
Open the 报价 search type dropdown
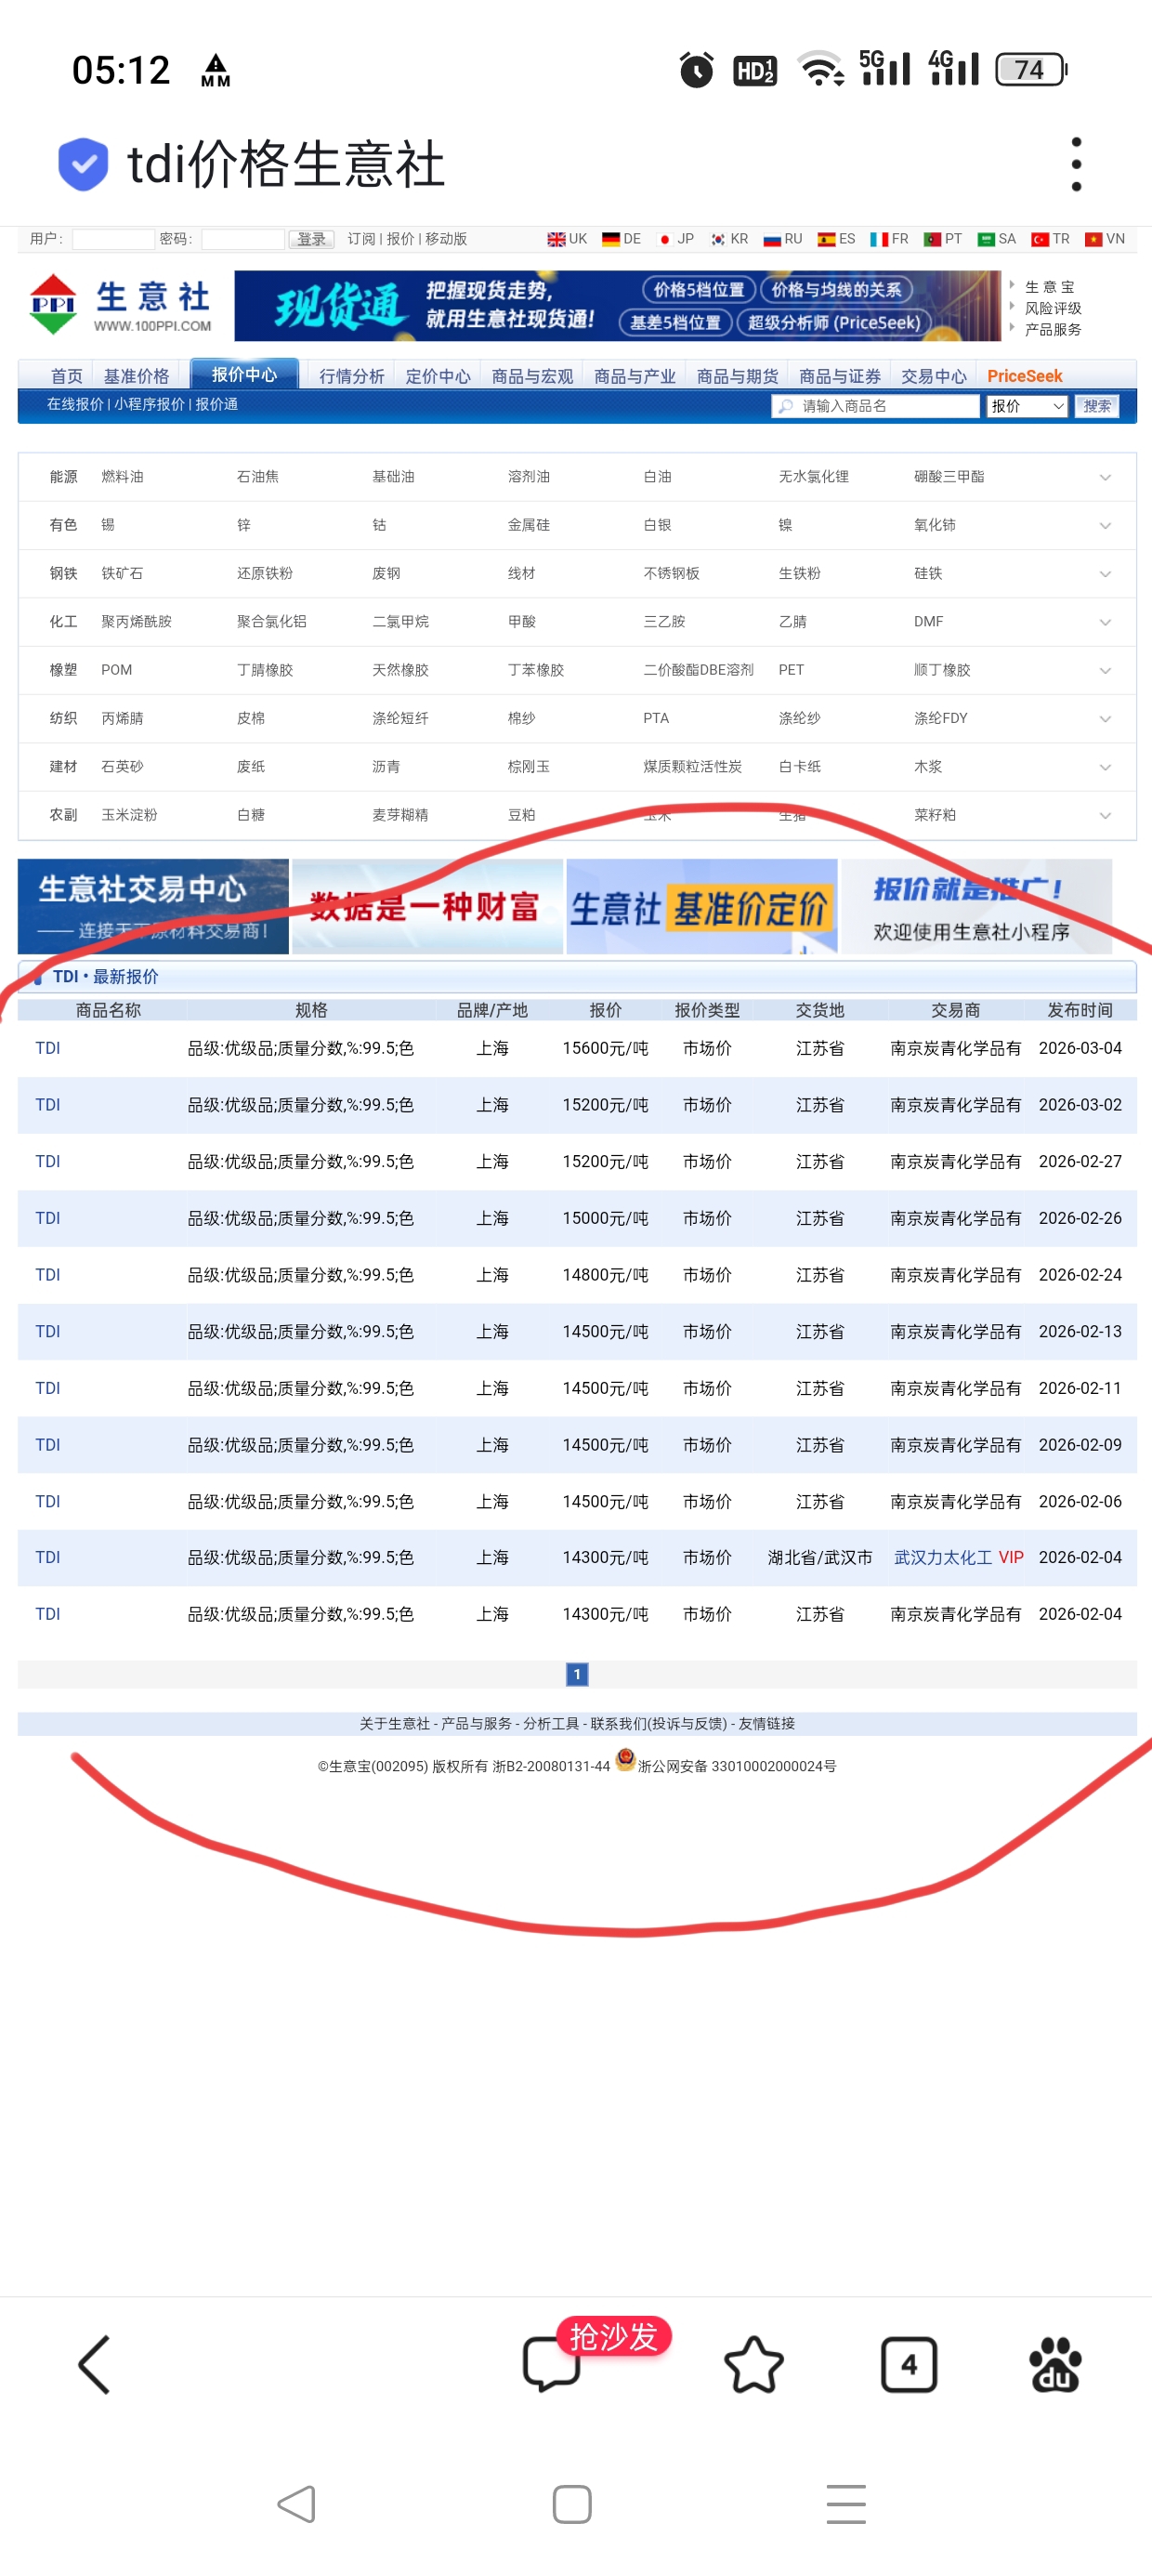click(1027, 406)
